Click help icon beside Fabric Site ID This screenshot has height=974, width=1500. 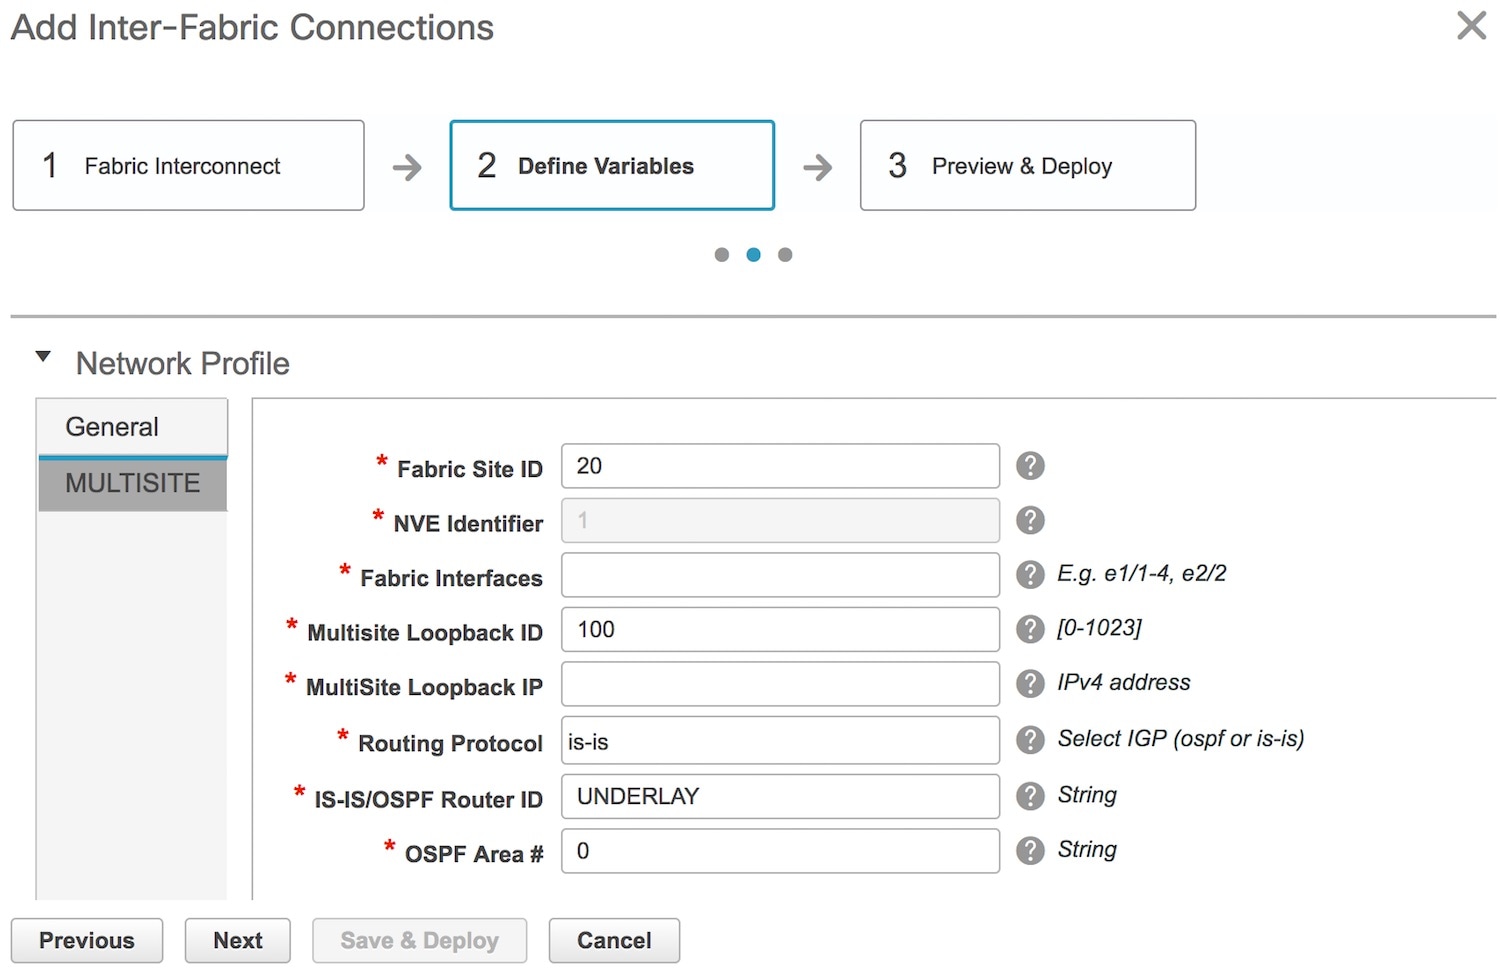pyautogui.click(x=1030, y=466)
